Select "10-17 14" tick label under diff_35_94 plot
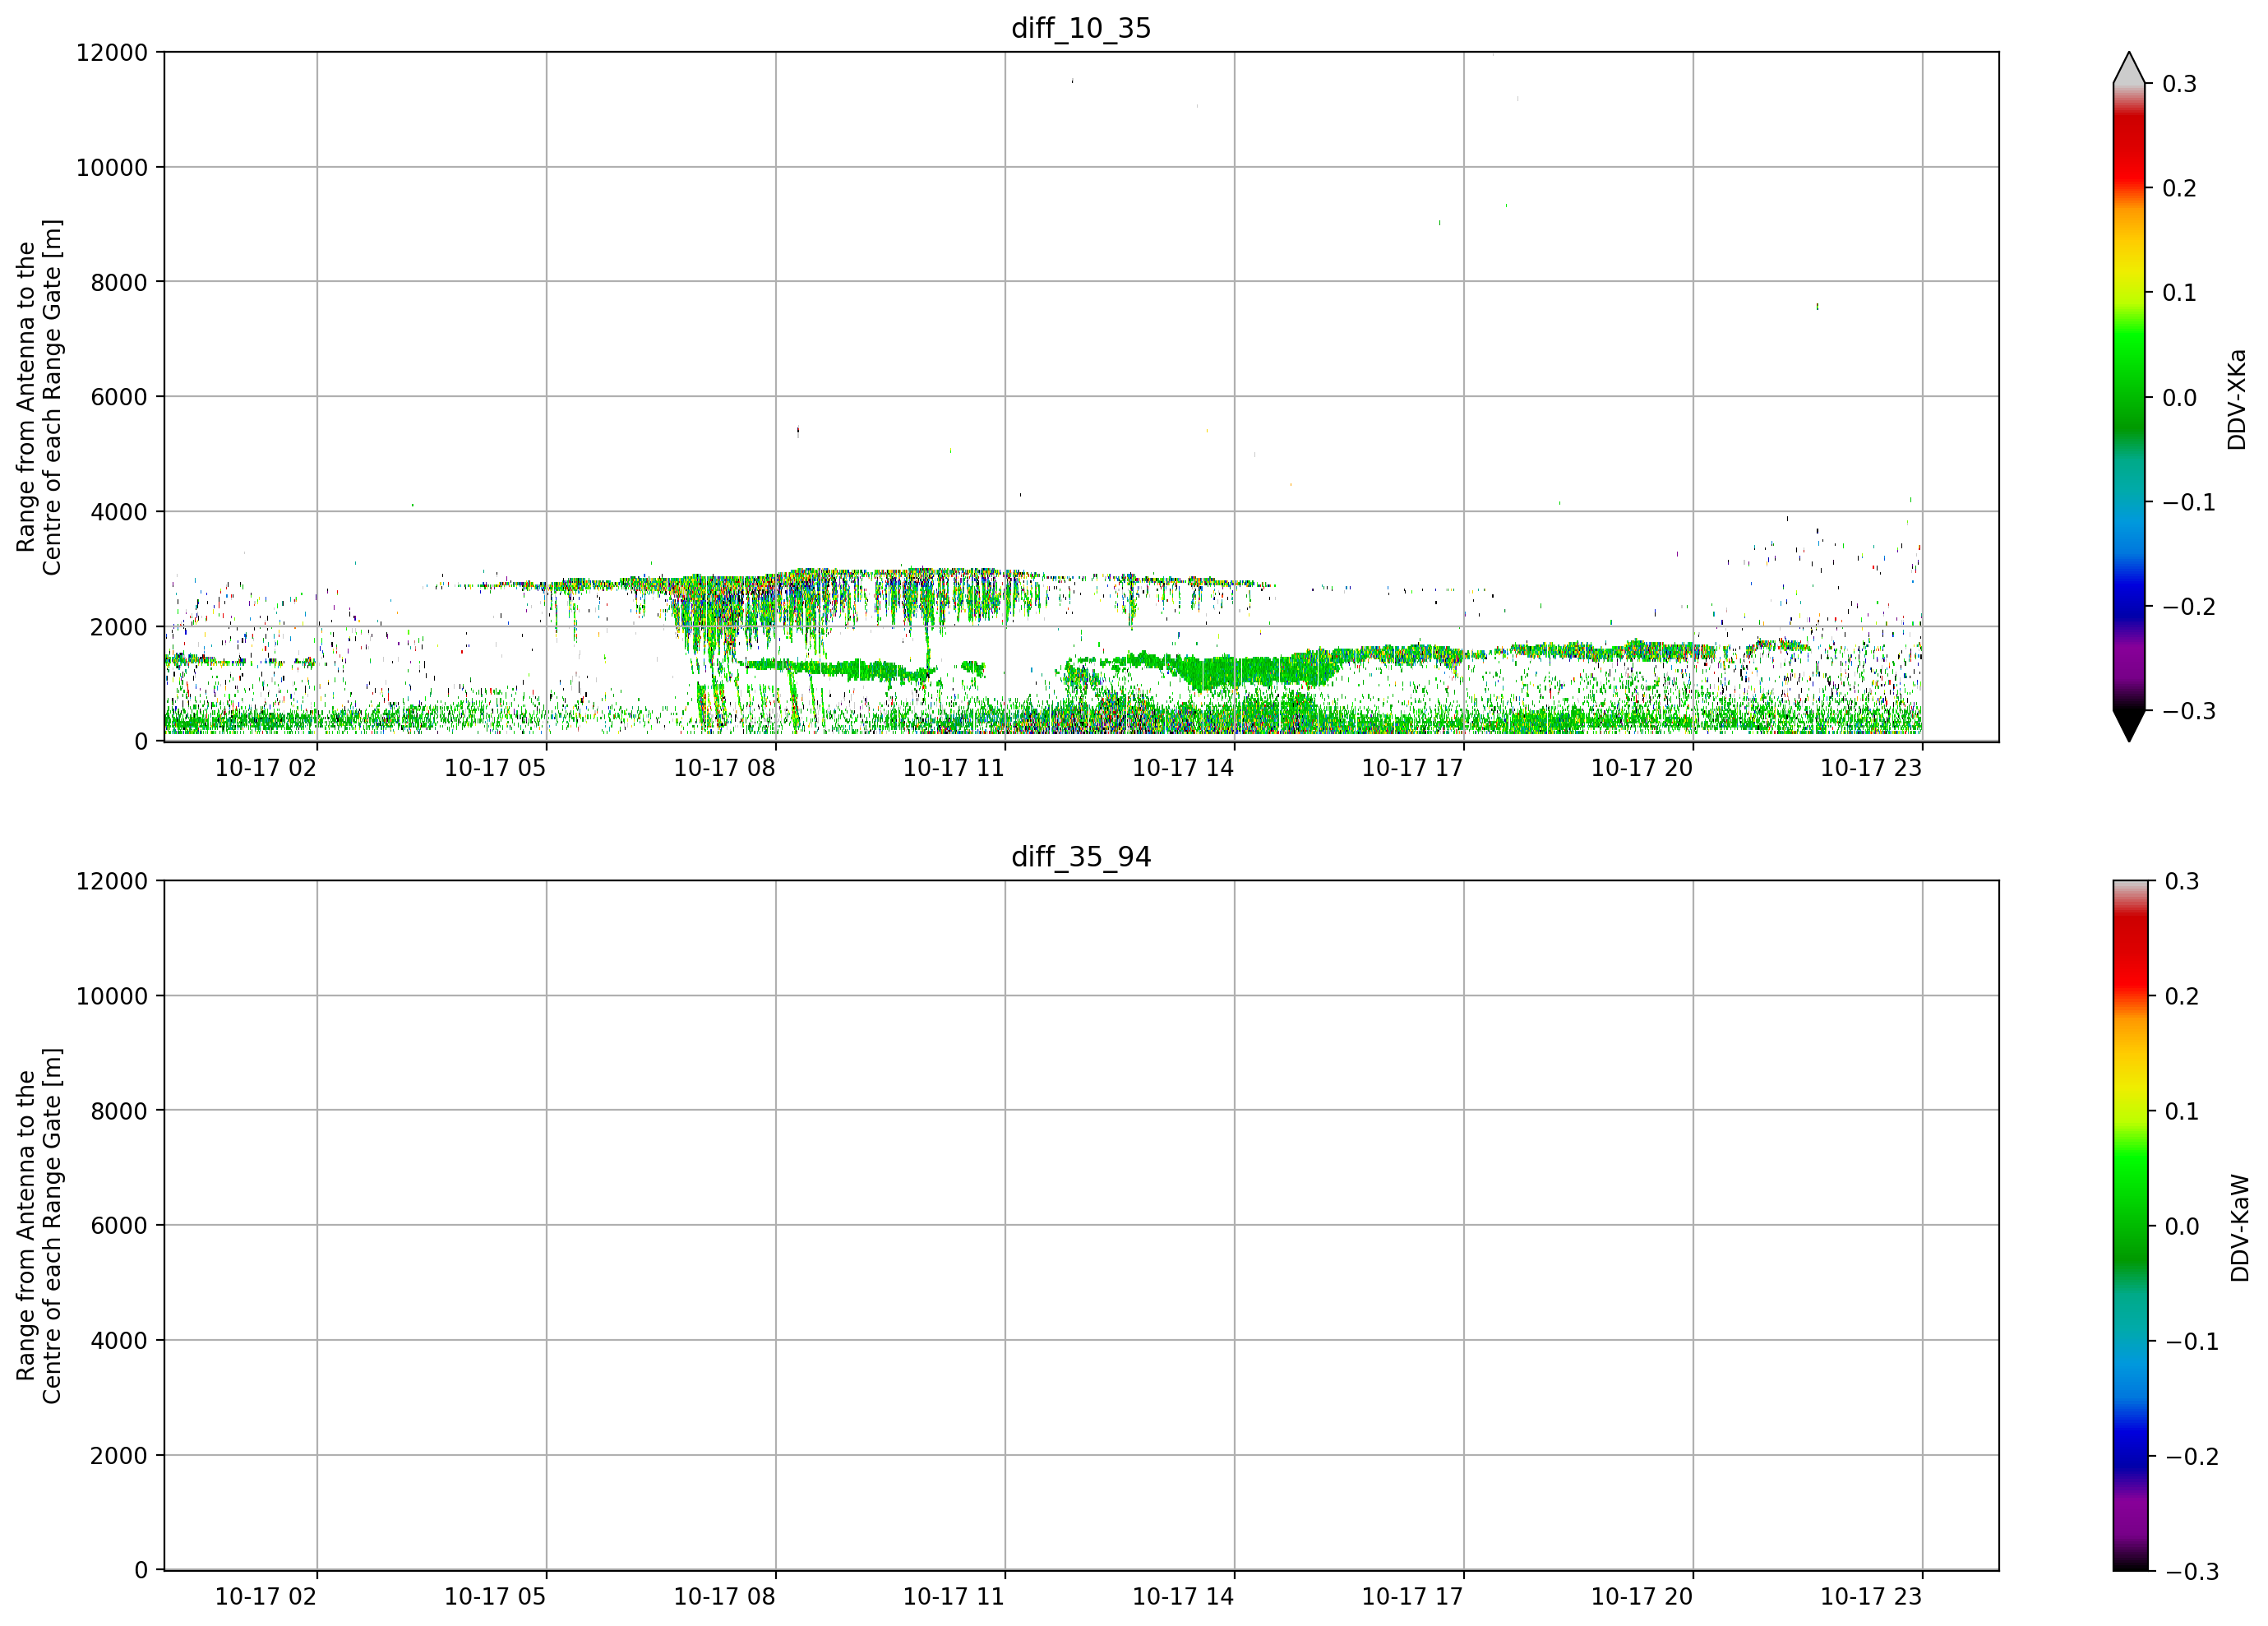The width and height of the screenshot is (2268, 1626). pyautogui.click(x=1183, y=1597)
